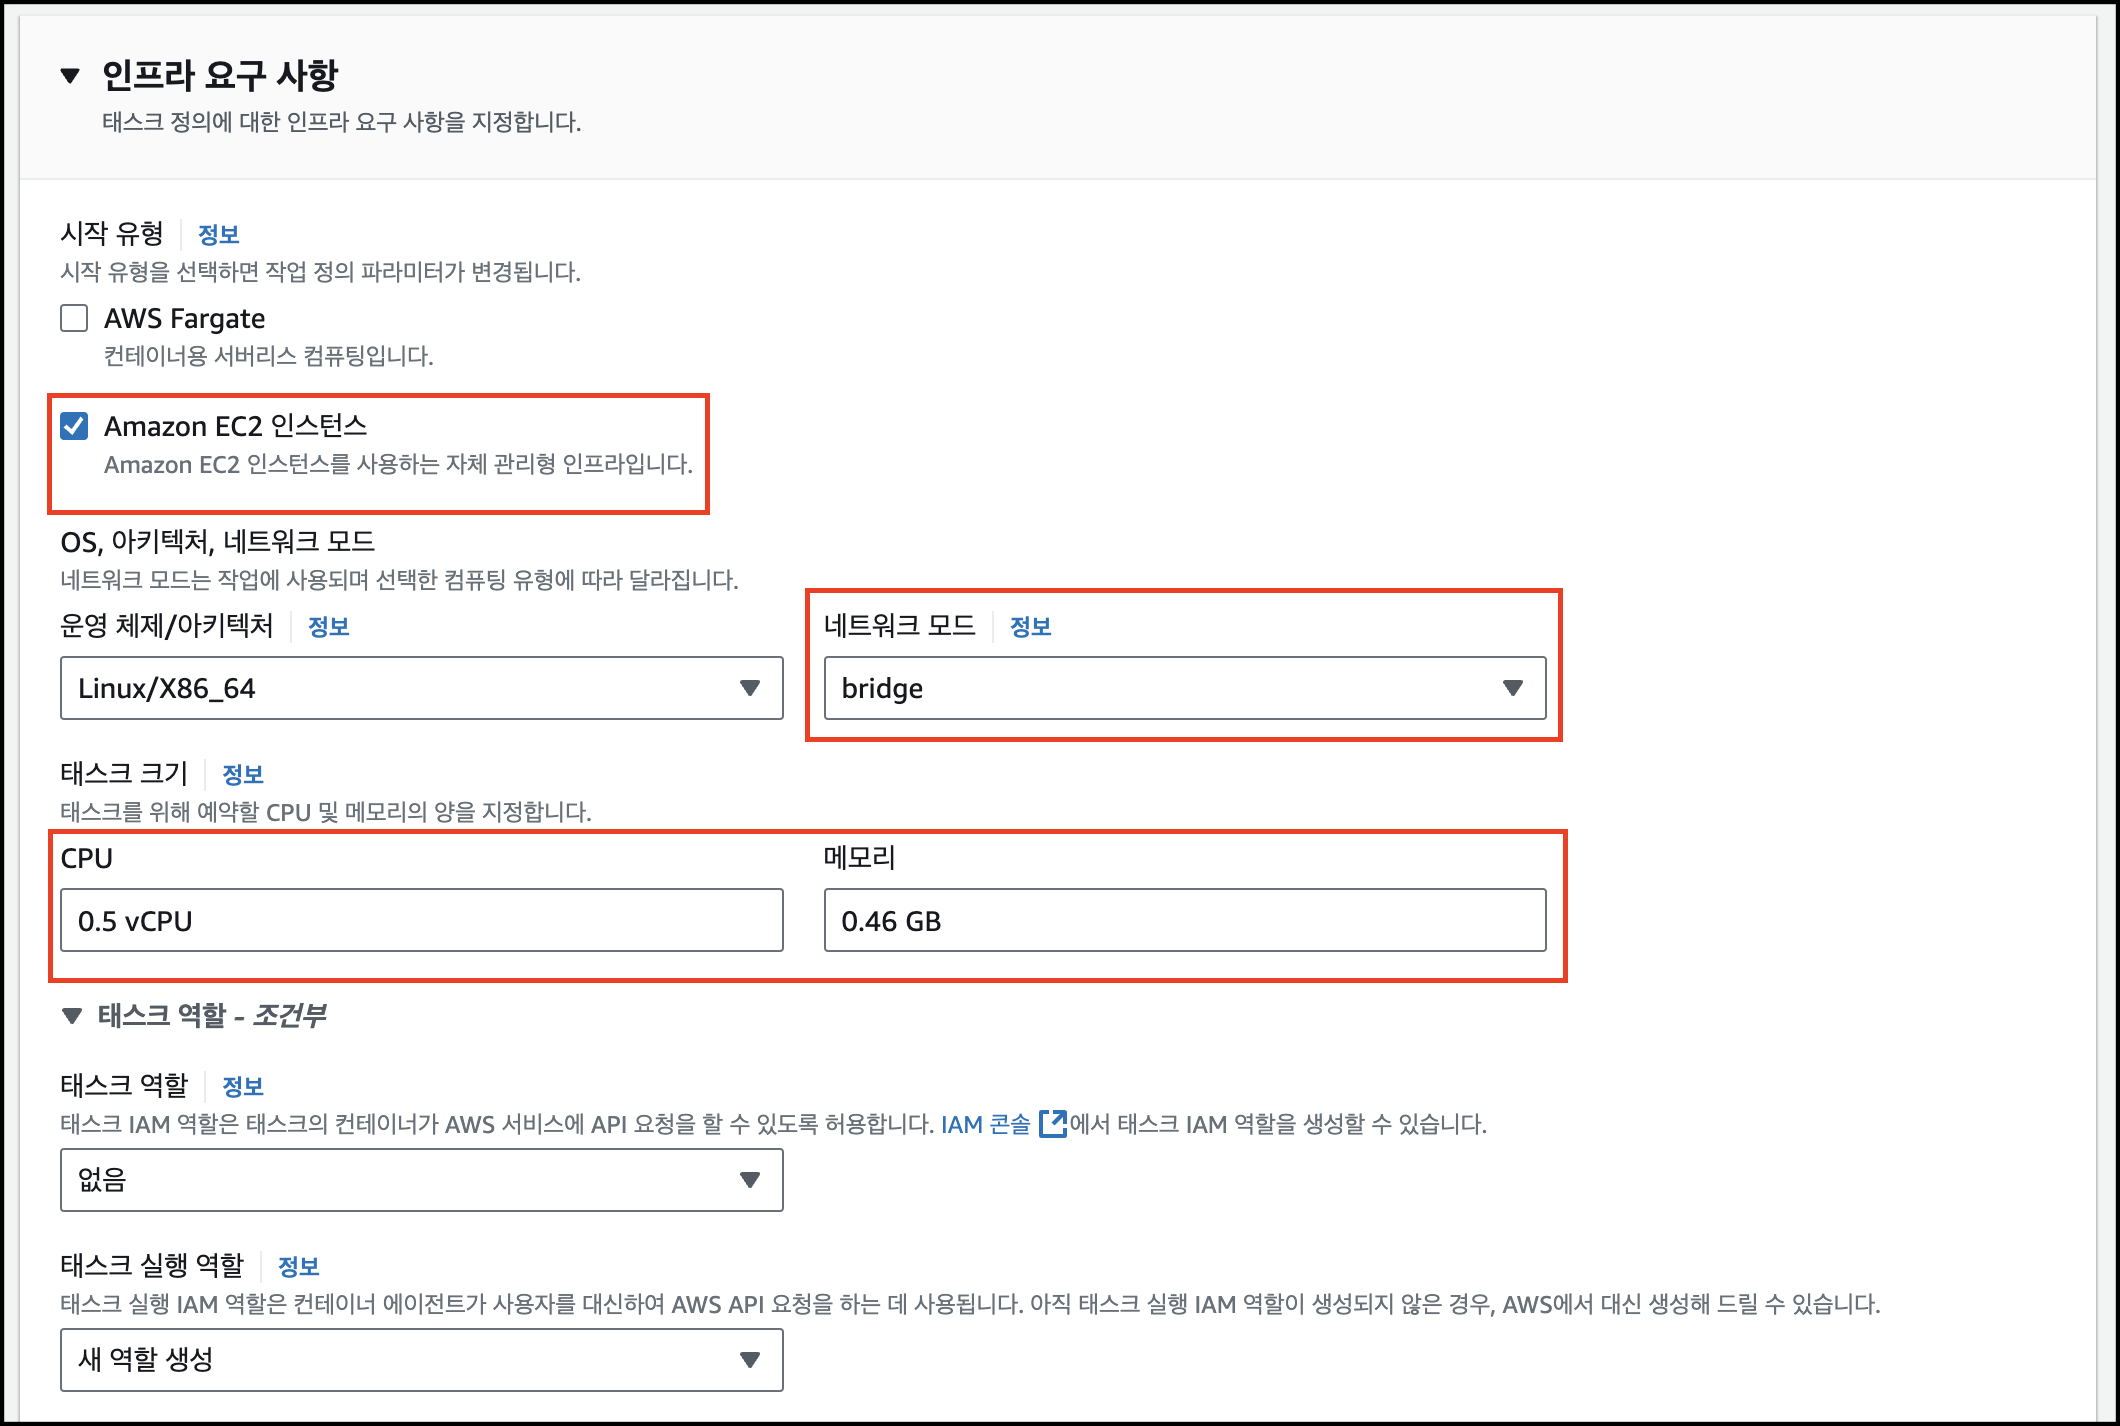The image size is (2120, 1426).
Task: Click the OS, 아키텍처, 네트워크 모드 heading
Action: (x=218, y=542)
